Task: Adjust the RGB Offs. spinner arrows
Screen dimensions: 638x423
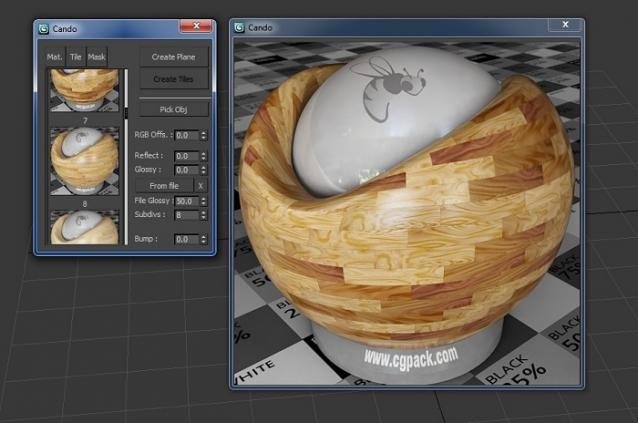Action: coord(204,135)
